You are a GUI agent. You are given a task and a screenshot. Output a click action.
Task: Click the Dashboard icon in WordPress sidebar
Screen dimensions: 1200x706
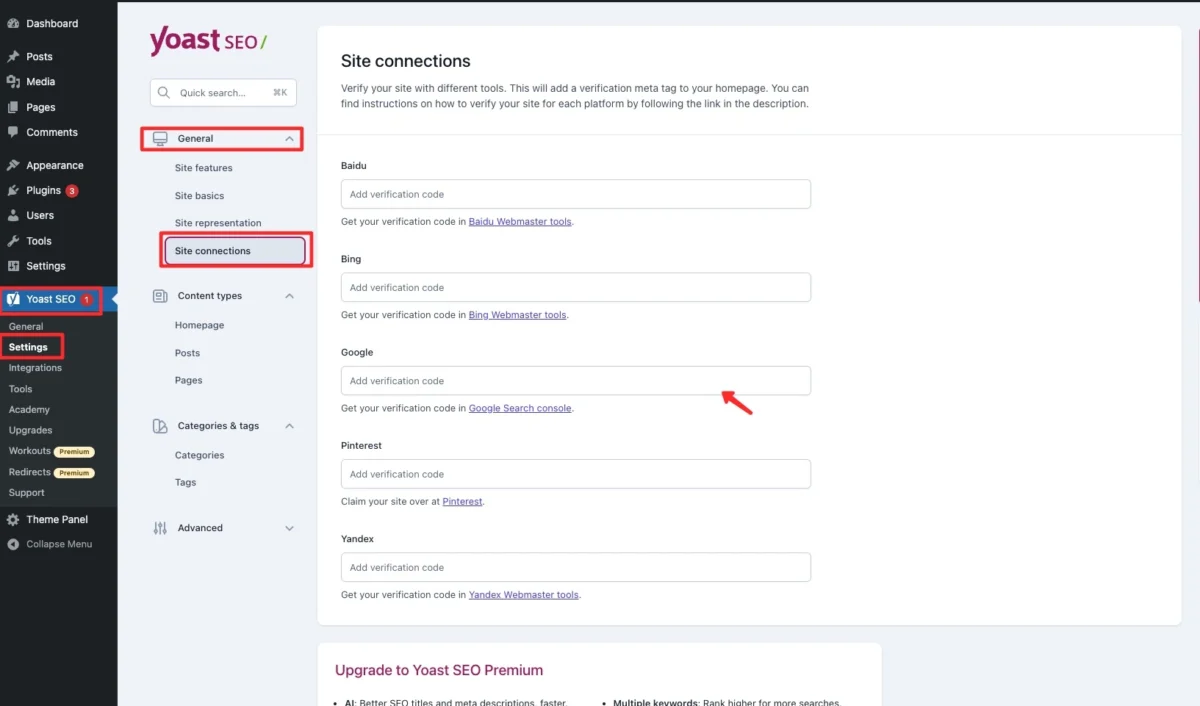coord(13,23)
